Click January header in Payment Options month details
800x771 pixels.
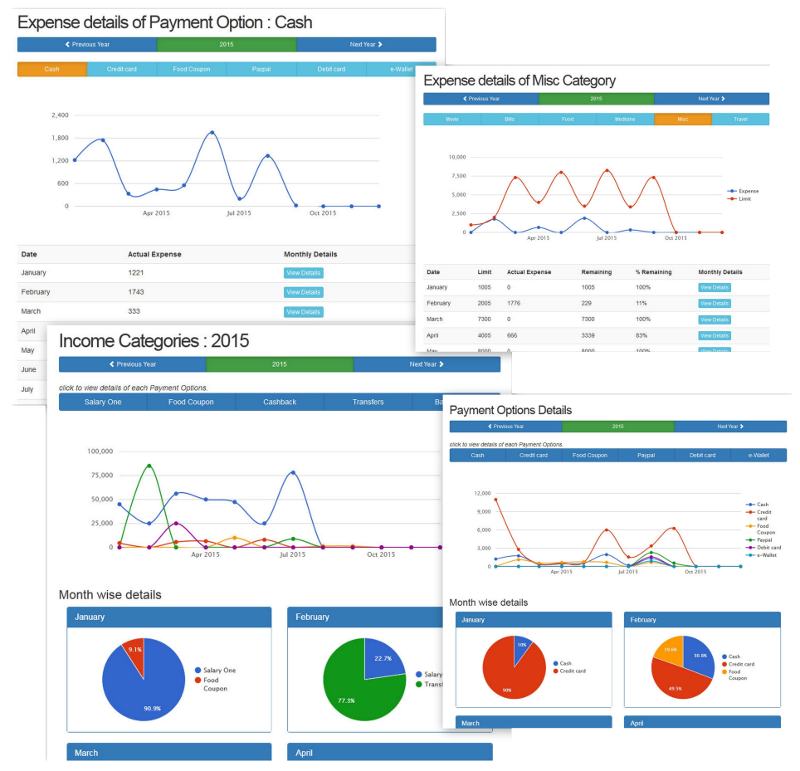[534, 619]
